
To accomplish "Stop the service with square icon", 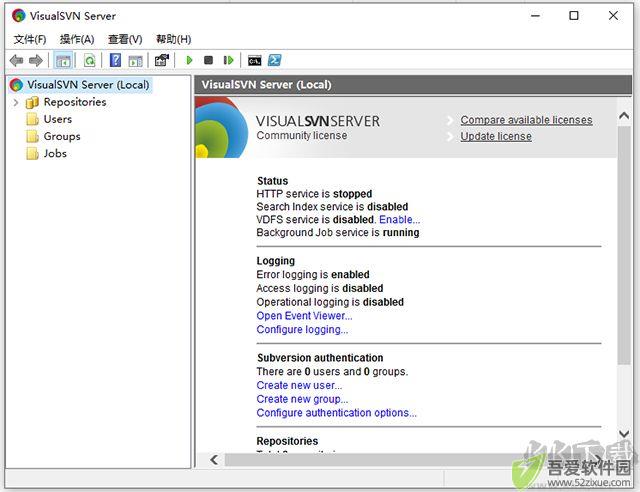I will coord(208,60).
